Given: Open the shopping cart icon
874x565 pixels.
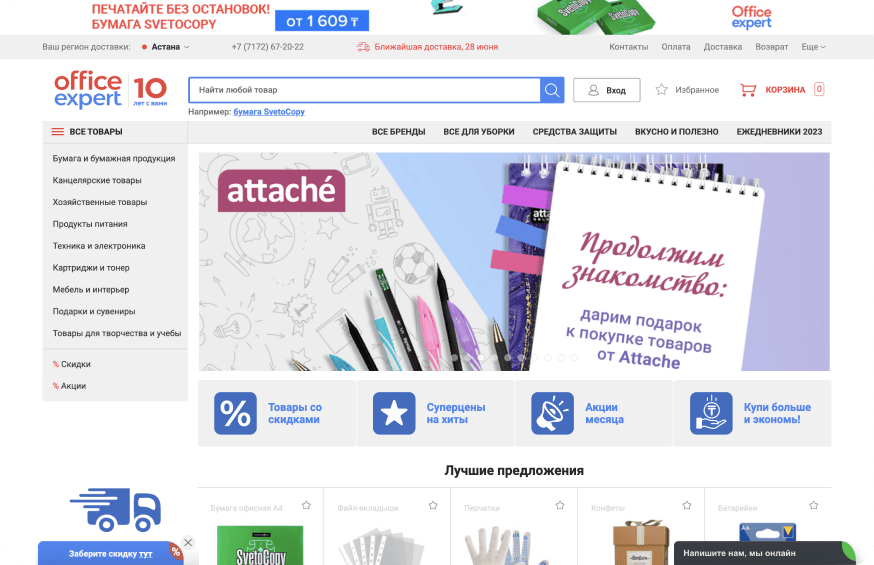Looking at the screenshot, I should [x=747, y=90].
